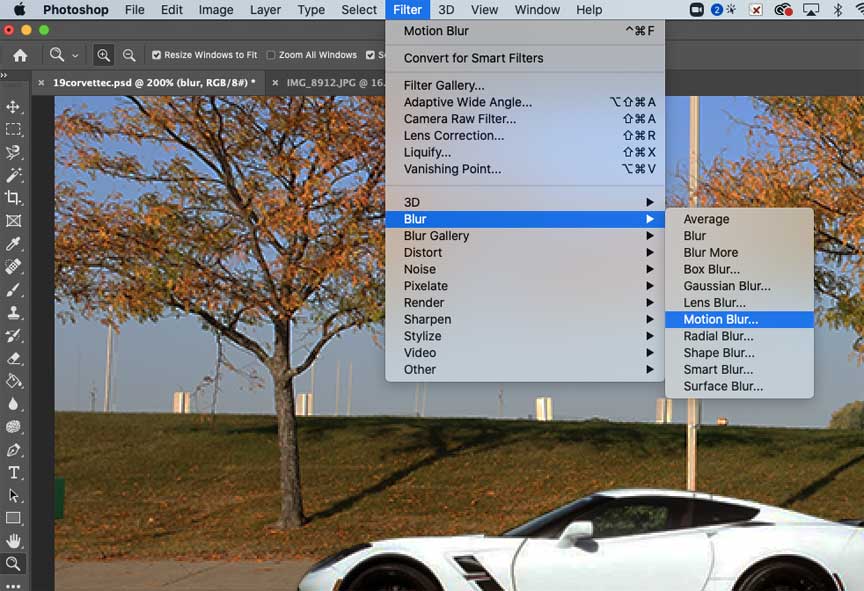Choose Motion Blur... from Blur submenu

pyautogui.click(x=739, y=319)
